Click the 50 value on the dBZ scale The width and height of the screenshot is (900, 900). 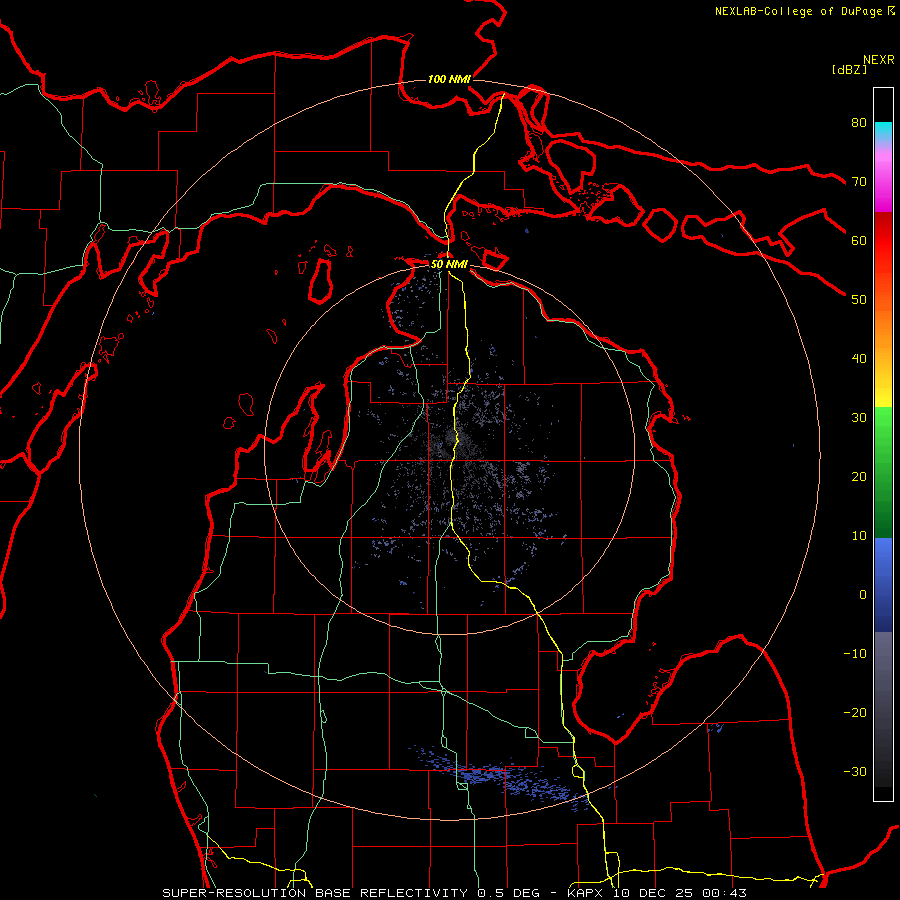click(859, 300)
